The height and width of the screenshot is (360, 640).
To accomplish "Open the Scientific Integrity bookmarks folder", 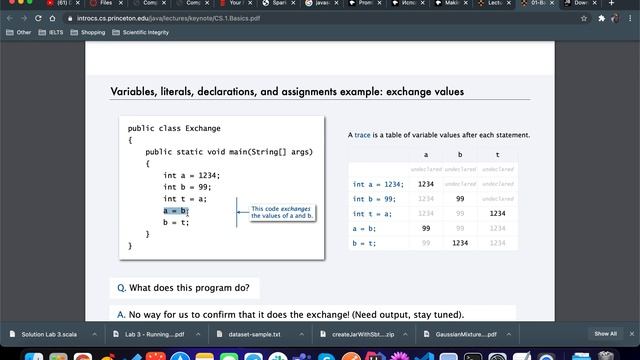I will tap(140, 32).
